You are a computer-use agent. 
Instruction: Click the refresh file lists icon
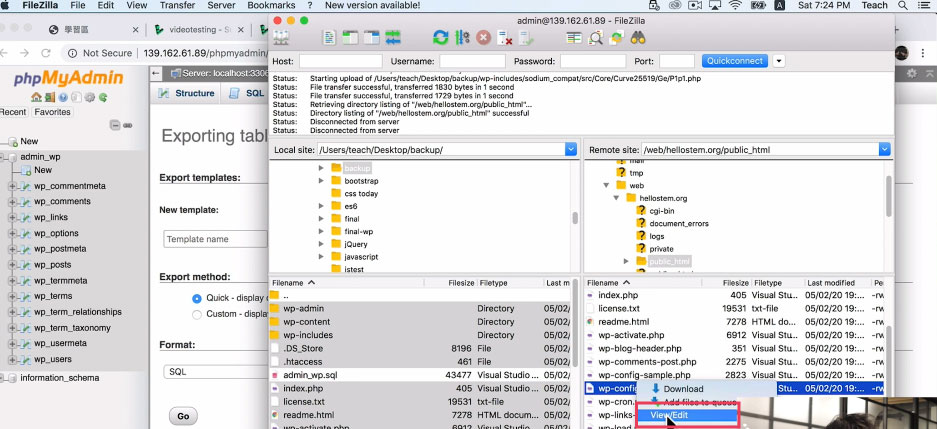tap(440, 38)
